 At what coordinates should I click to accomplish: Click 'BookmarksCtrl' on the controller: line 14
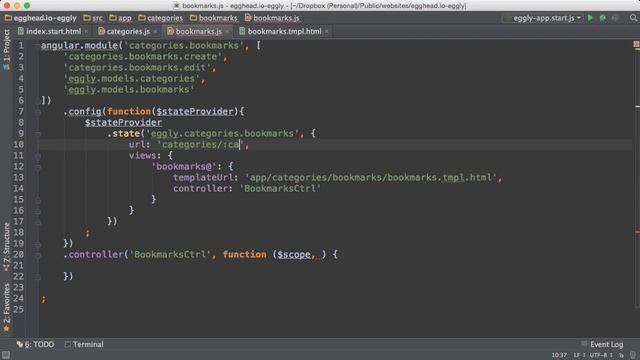pyautogui.click(x=280, y=189)
